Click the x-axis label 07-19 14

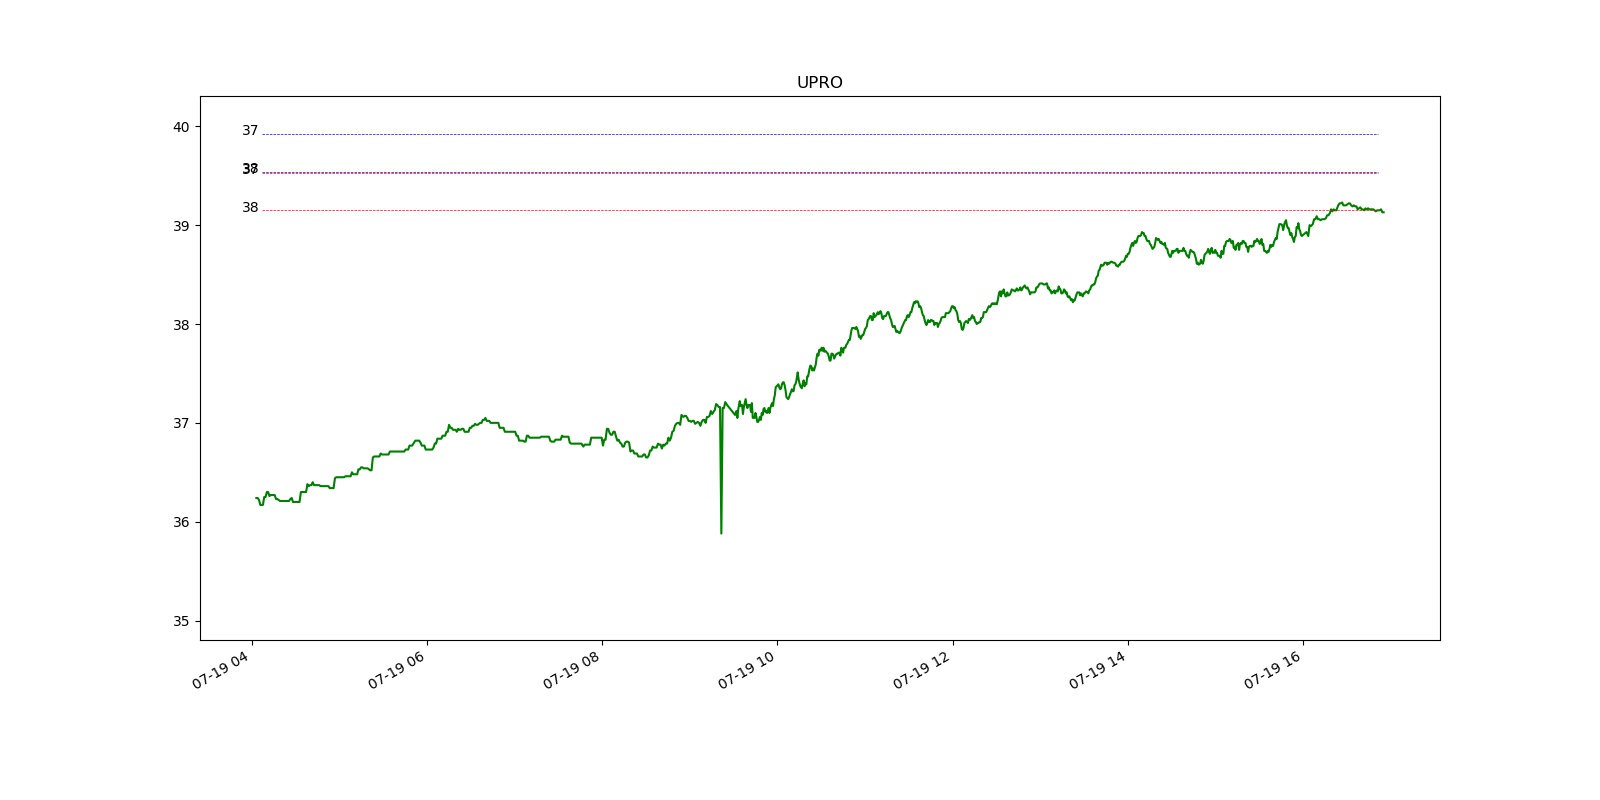click(1097, 669)
